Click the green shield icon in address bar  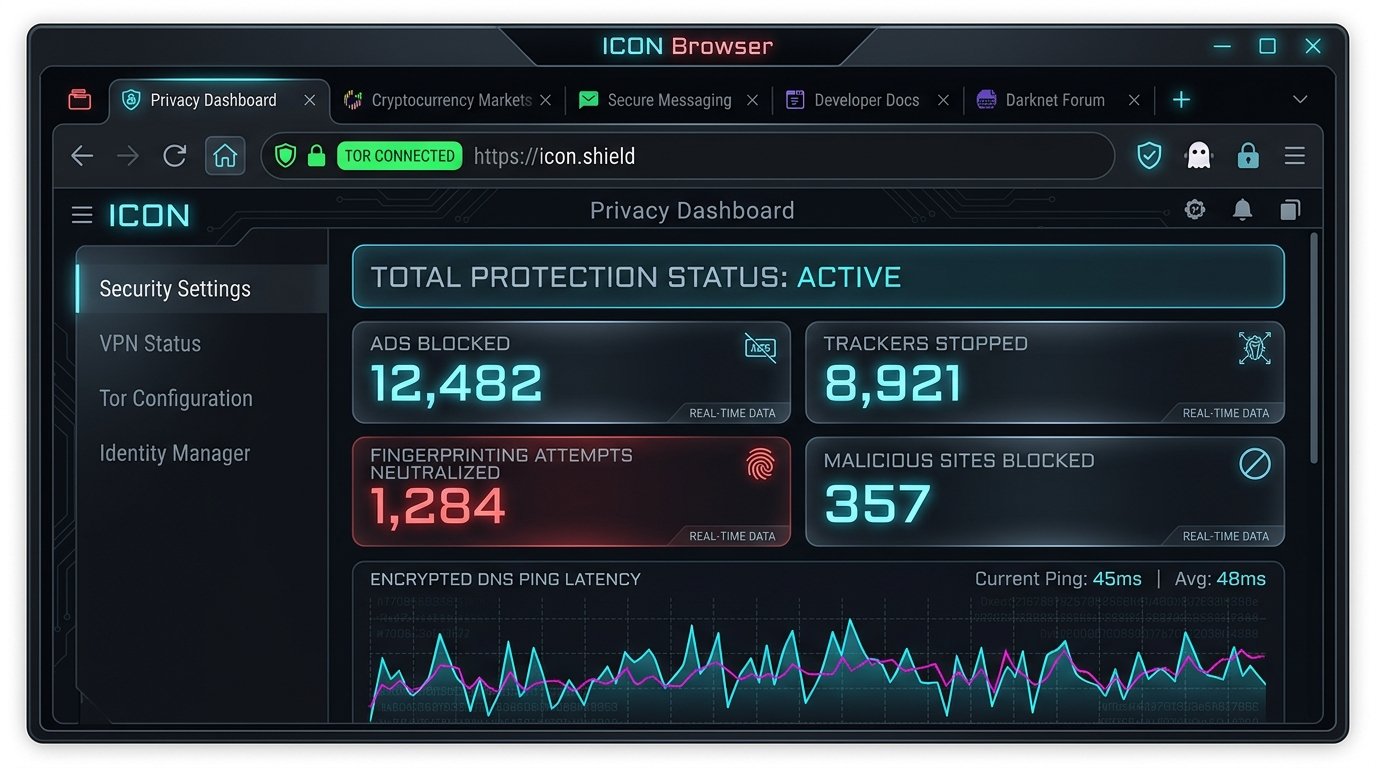(286, 156)
